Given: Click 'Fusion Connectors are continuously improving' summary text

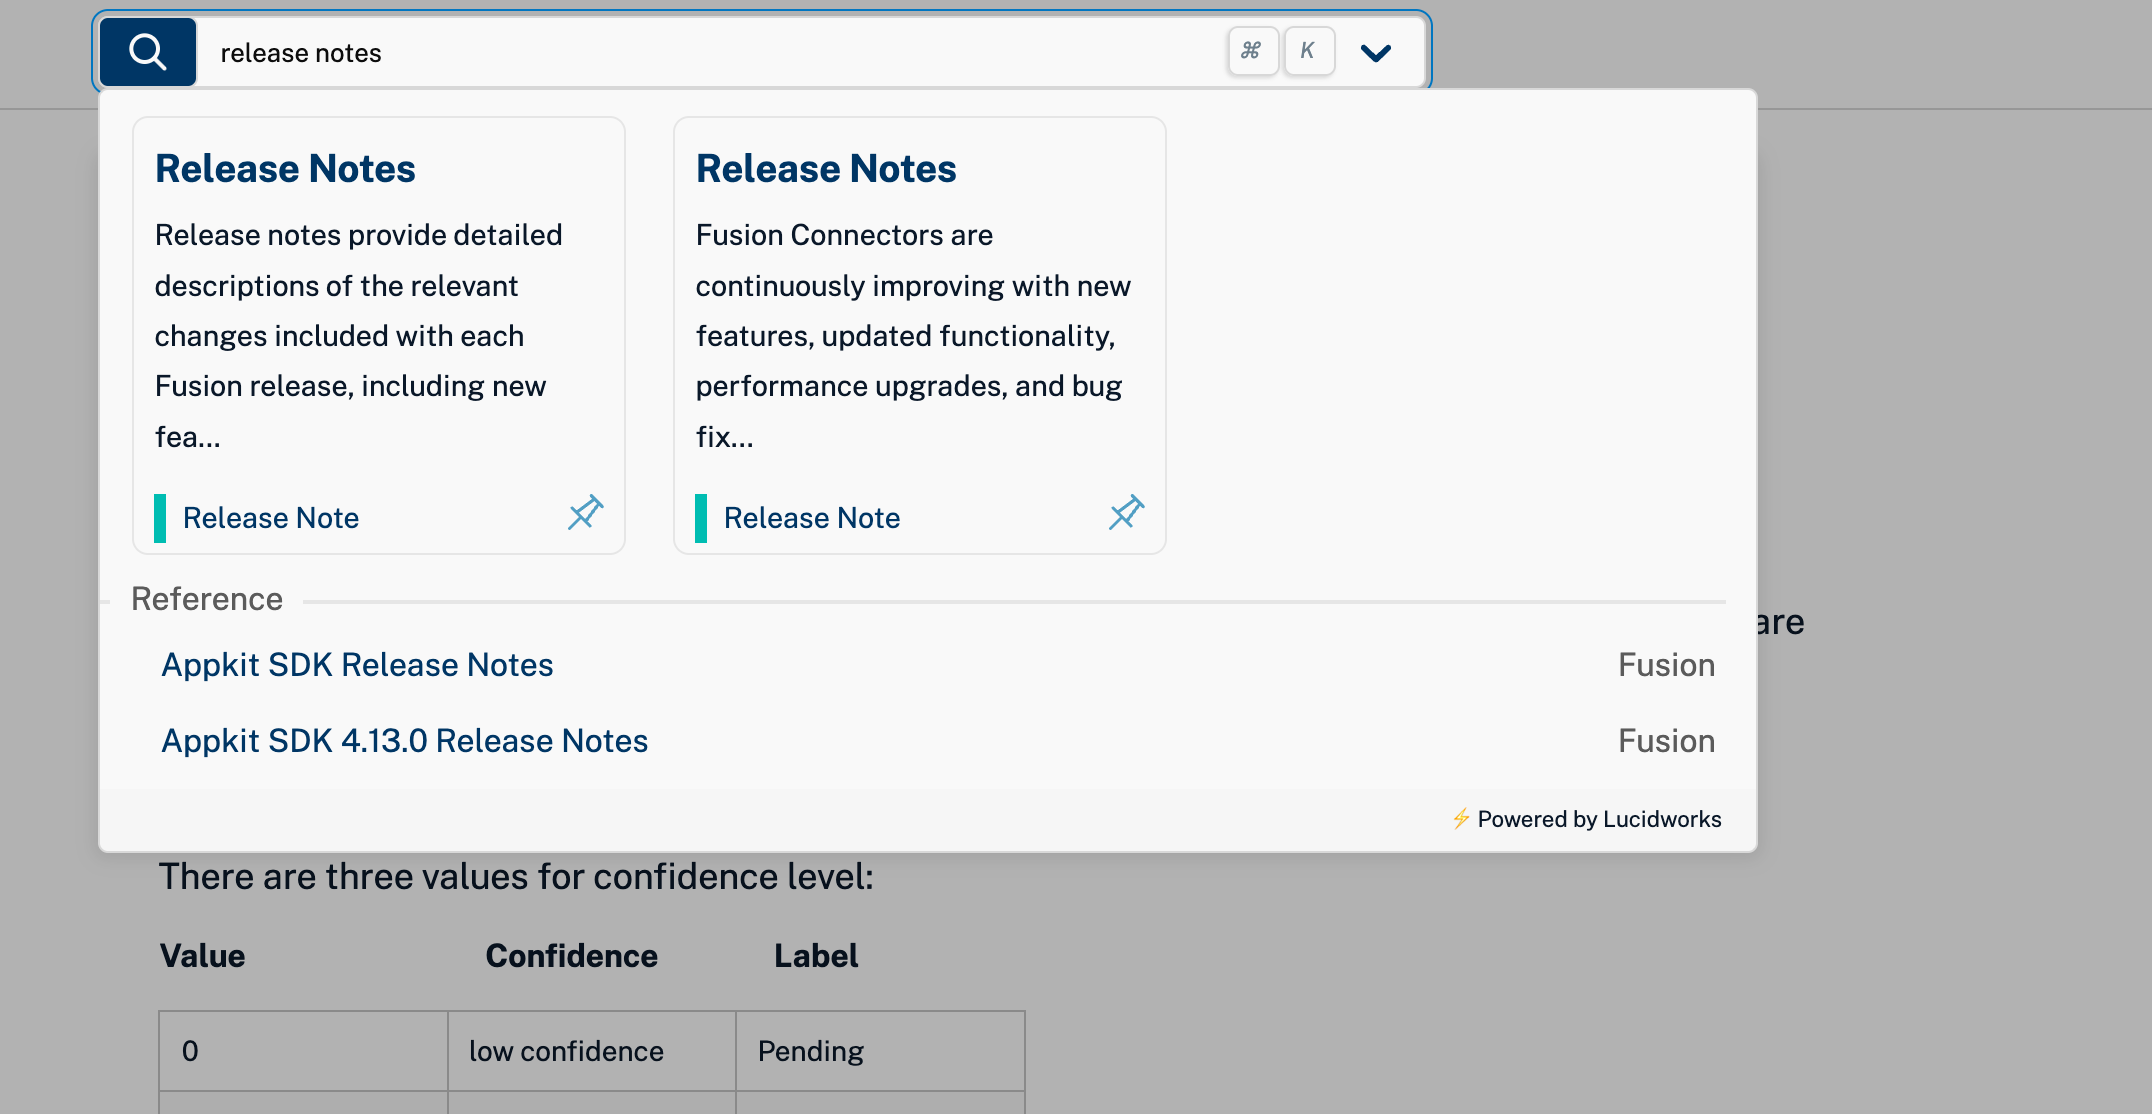Looking at the screenshot, I should [x=913, y=336].
